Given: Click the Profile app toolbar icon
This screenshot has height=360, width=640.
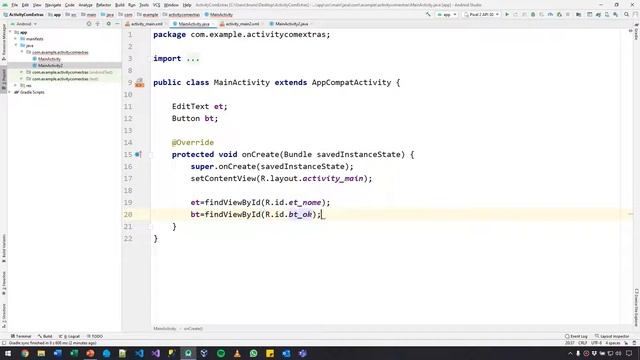Looking at the screenshot, I should tap(550, 14).
